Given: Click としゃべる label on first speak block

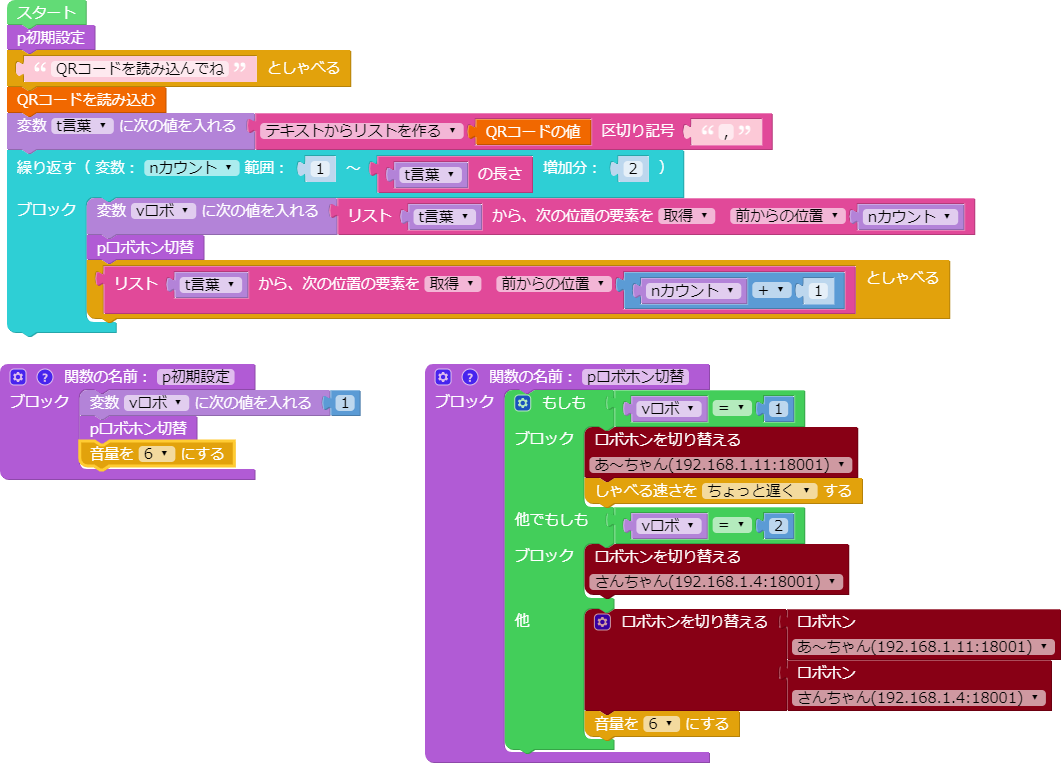Looking at the screenshot, I should (x=304, y=68).
